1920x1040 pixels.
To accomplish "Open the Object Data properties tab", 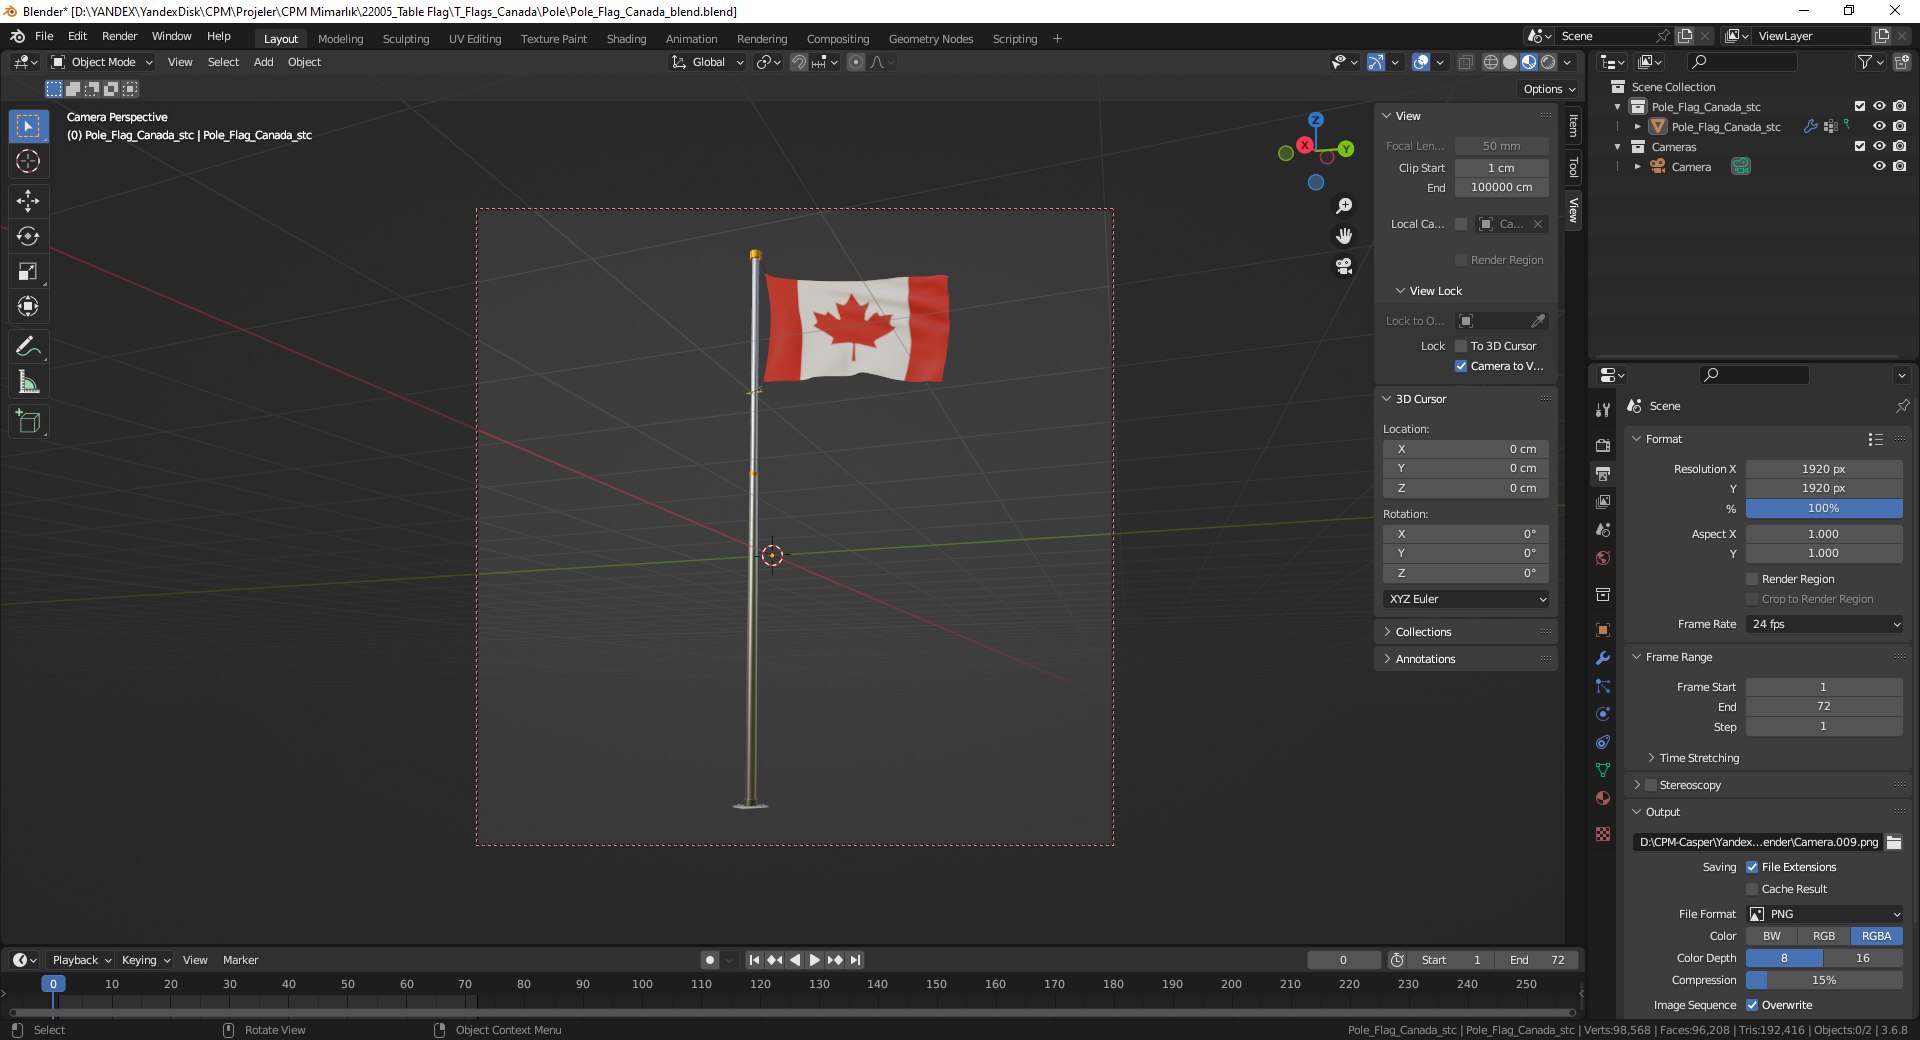I will click(x=1603, y=770).
